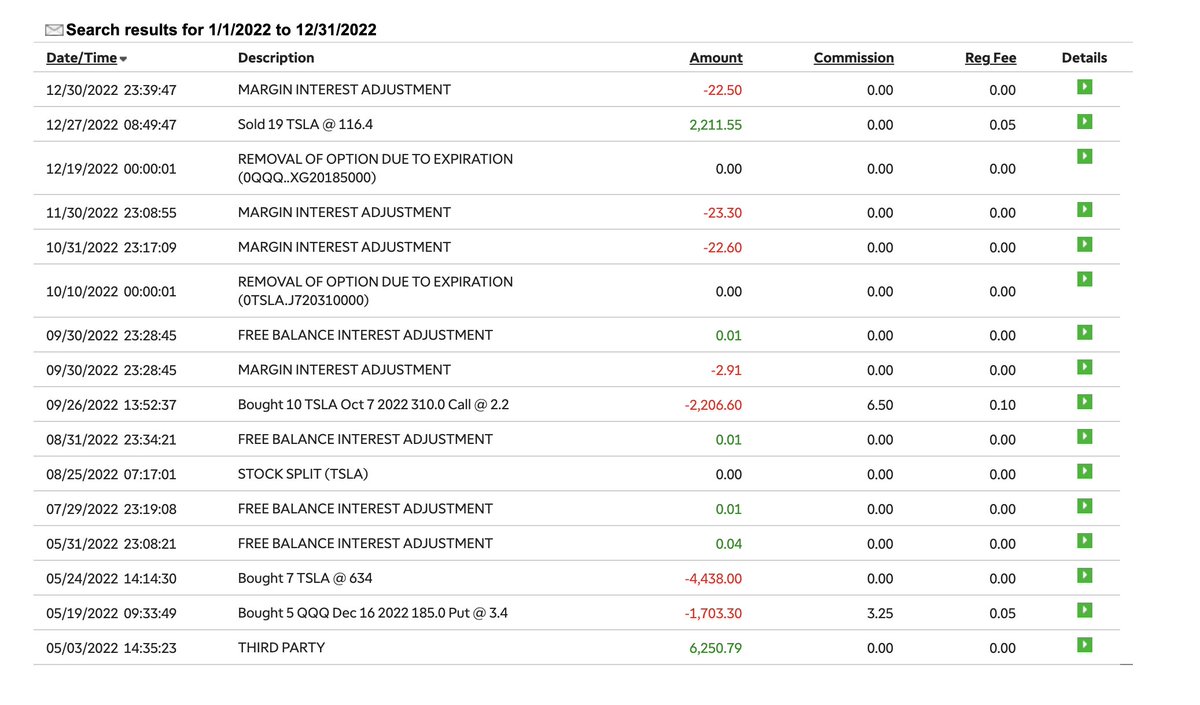
Task: Sort by Date/Time column header
Action: point(81,58)
